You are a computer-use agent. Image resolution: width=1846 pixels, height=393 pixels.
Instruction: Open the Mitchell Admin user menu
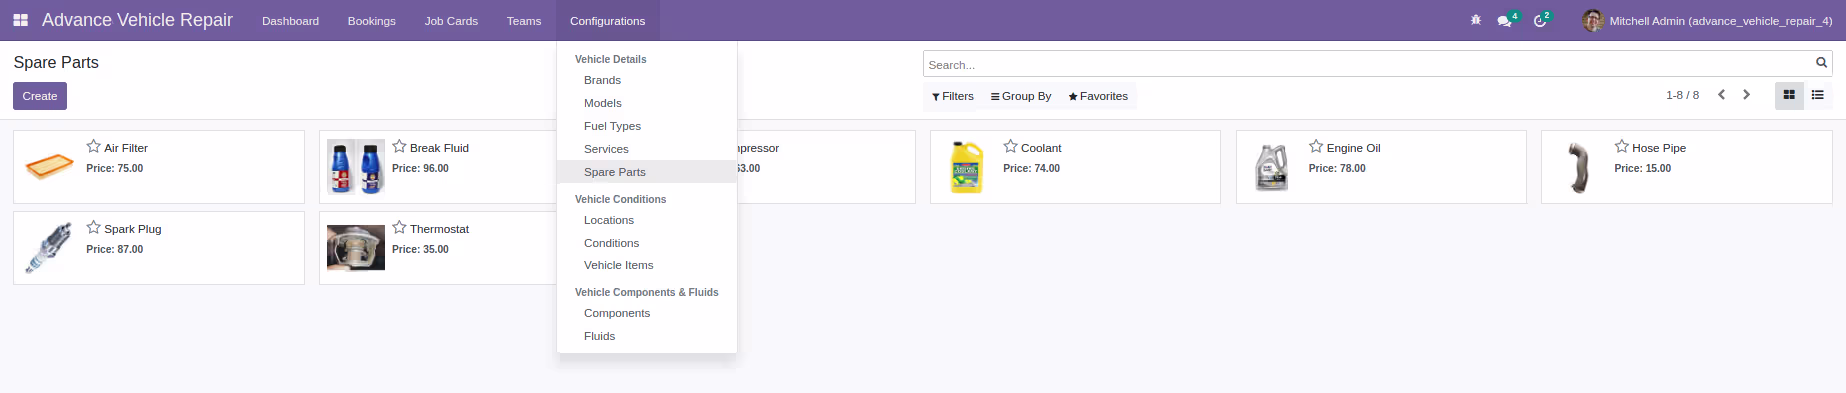[x=1708, y=20]
